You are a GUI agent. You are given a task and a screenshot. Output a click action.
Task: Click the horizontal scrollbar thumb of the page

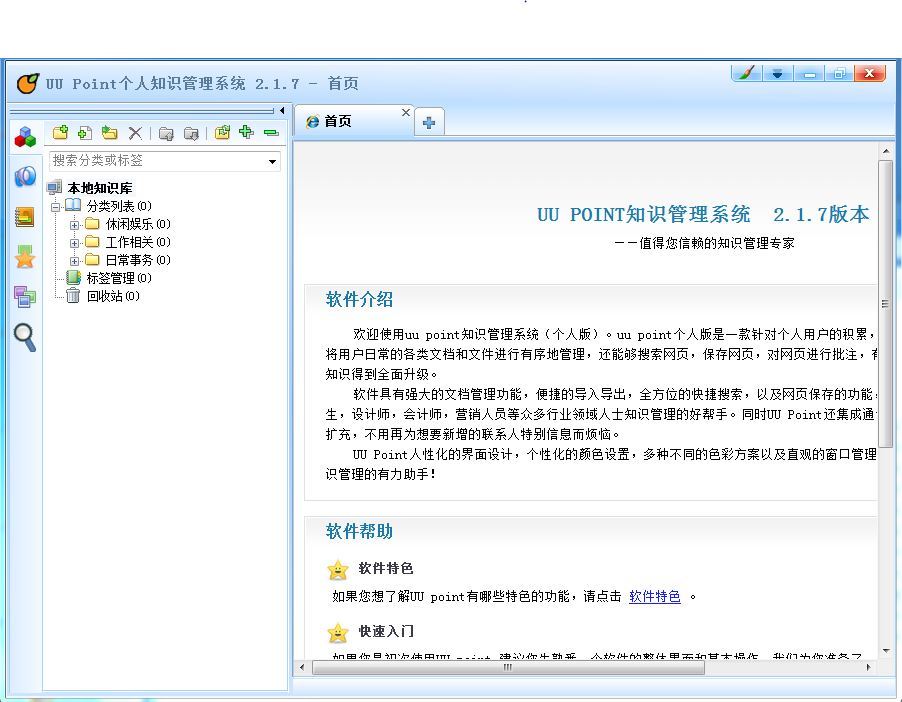508,667
